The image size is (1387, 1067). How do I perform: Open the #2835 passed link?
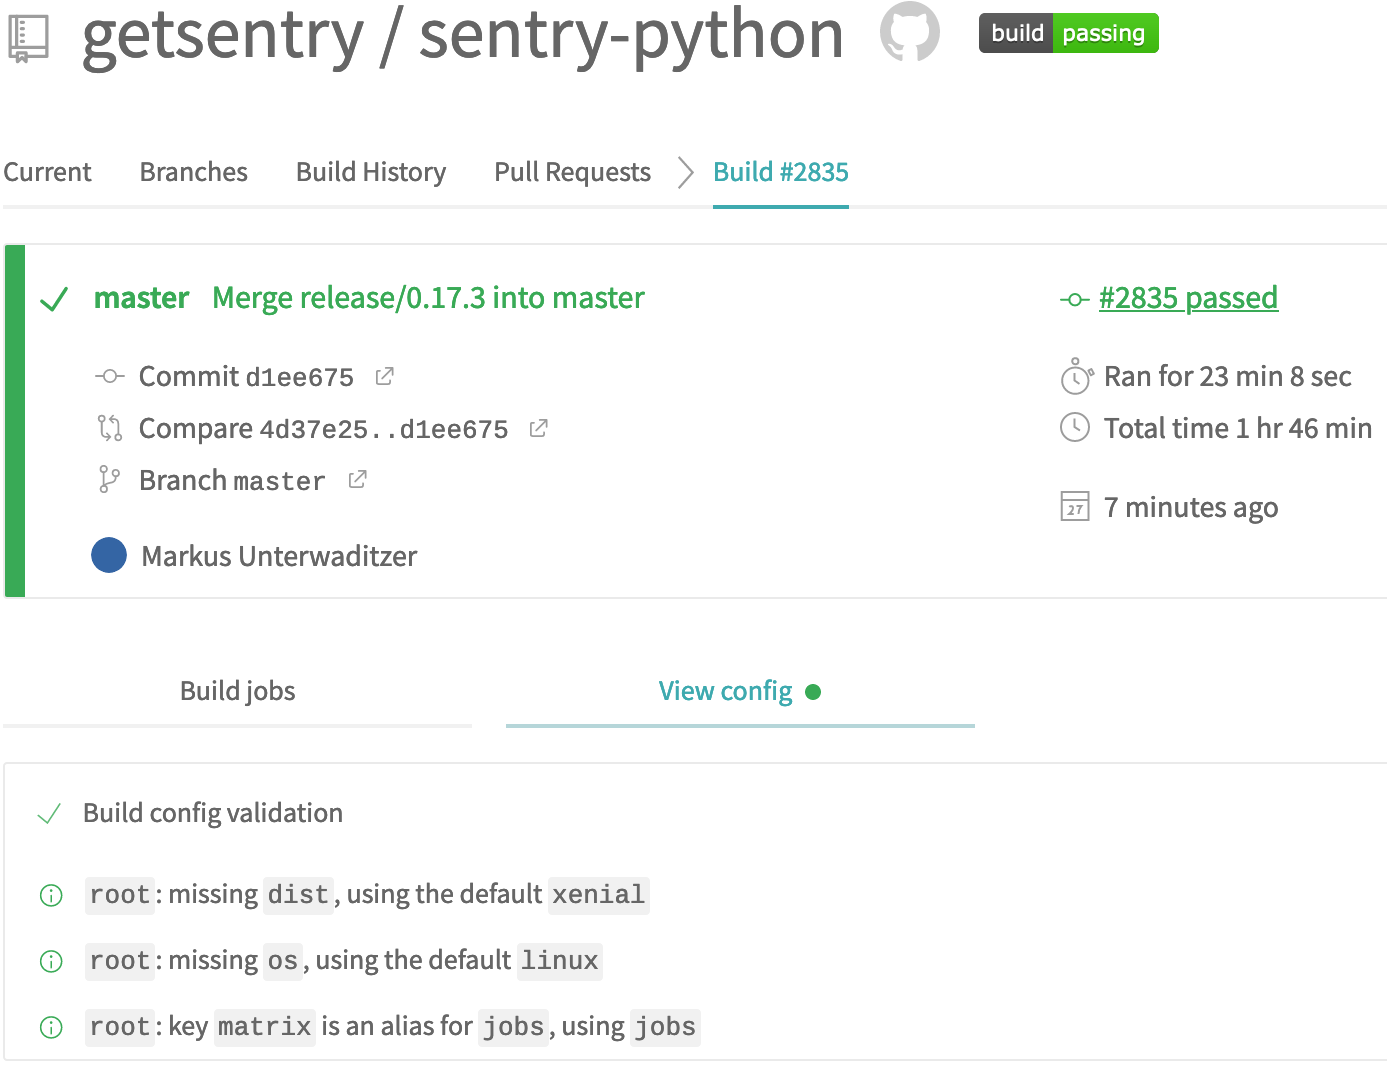point(1188,298)
